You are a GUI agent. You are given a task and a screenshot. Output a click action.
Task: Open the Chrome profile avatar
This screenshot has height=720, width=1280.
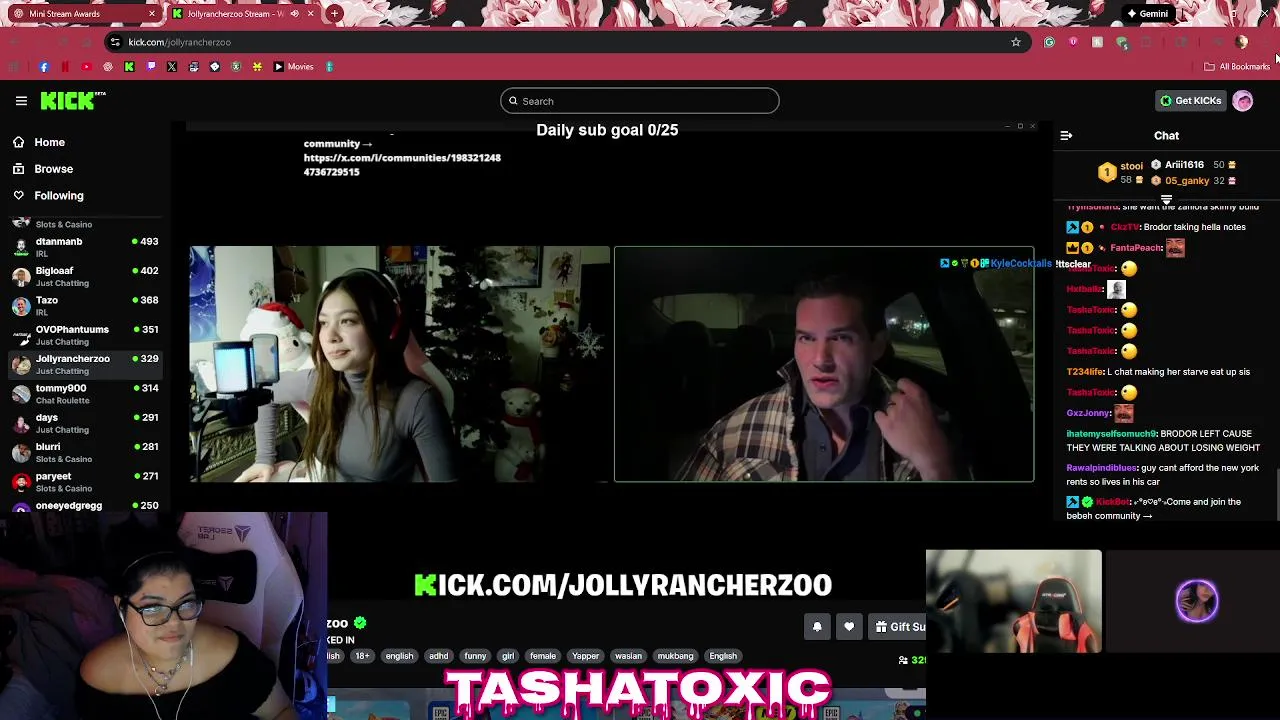[1242, 42]
